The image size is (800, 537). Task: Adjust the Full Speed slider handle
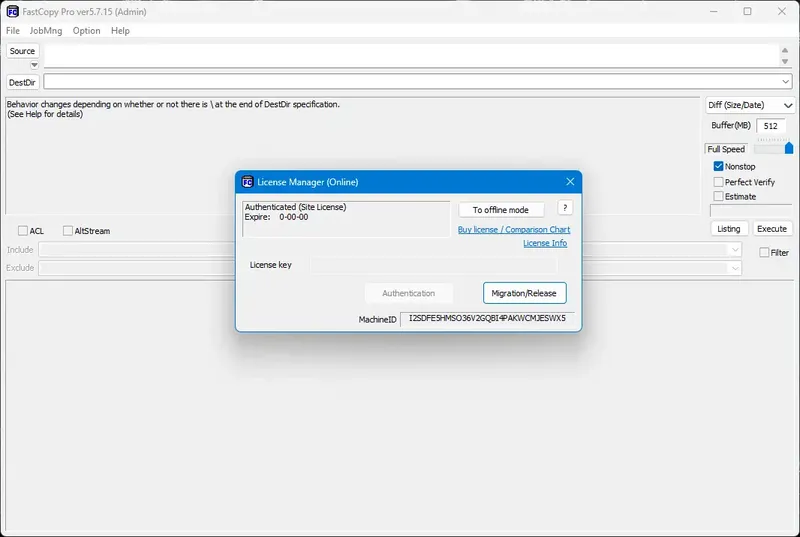[789, 148]
